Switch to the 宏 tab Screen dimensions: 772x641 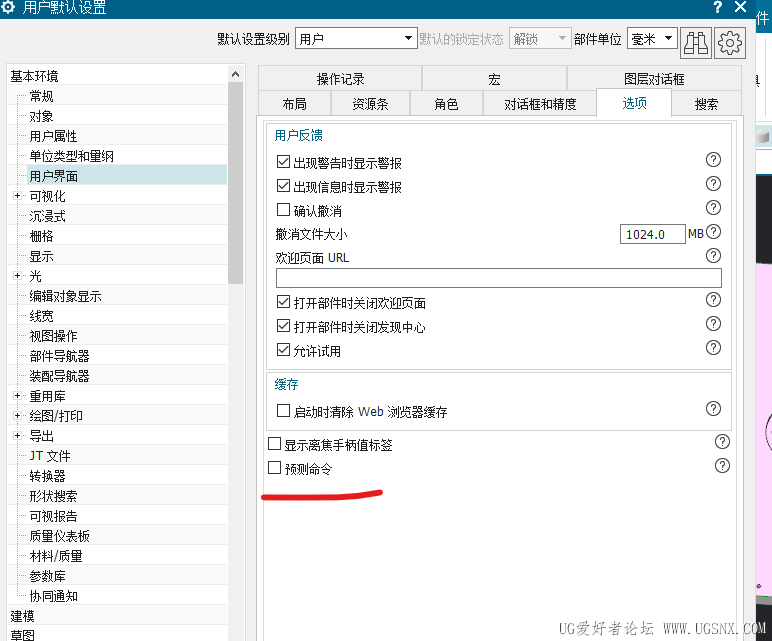494,79
